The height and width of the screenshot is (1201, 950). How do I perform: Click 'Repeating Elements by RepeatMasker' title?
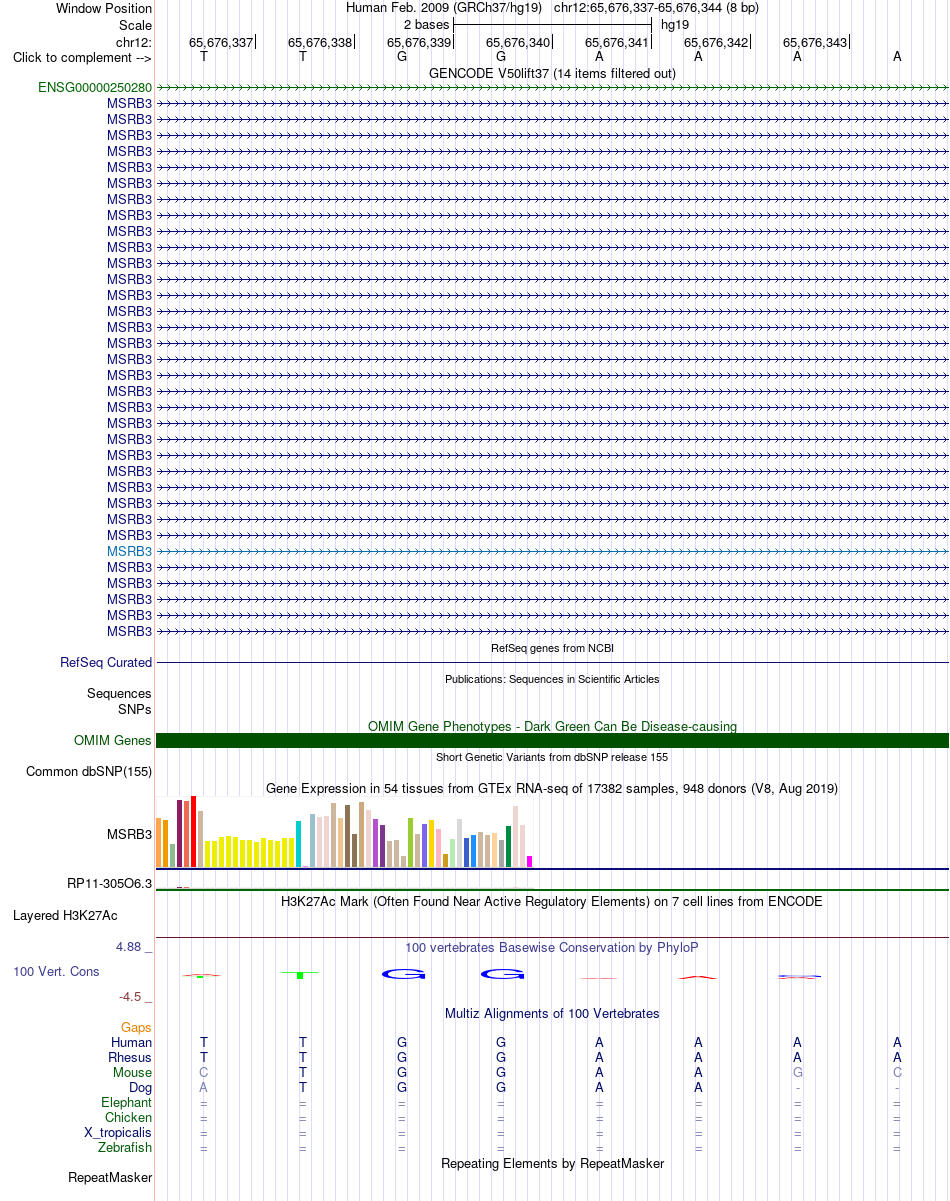(552, 1163)
